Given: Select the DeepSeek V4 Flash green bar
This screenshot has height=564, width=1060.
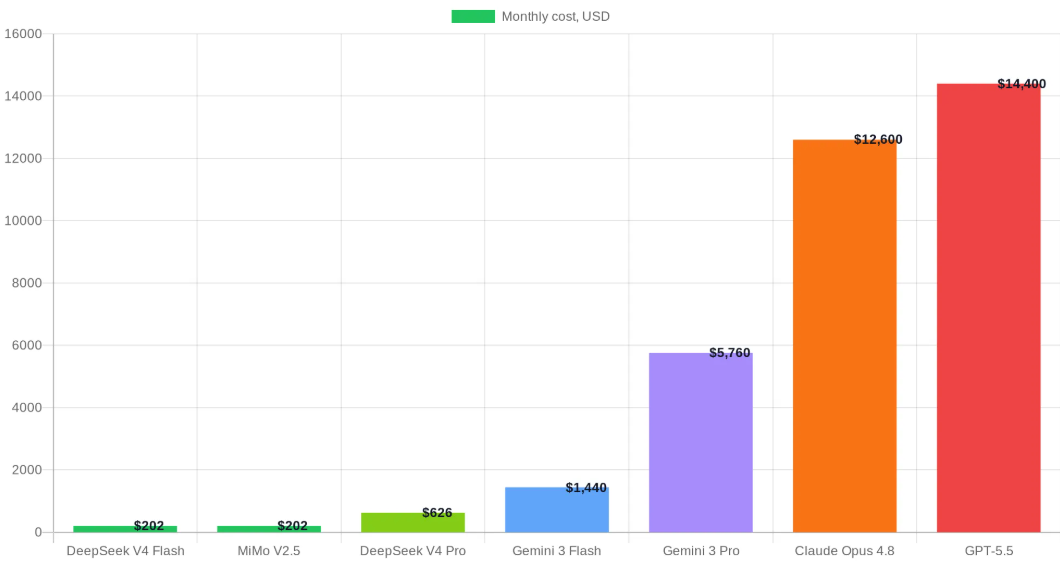Looking at the screenshot, I should (125, 529).
